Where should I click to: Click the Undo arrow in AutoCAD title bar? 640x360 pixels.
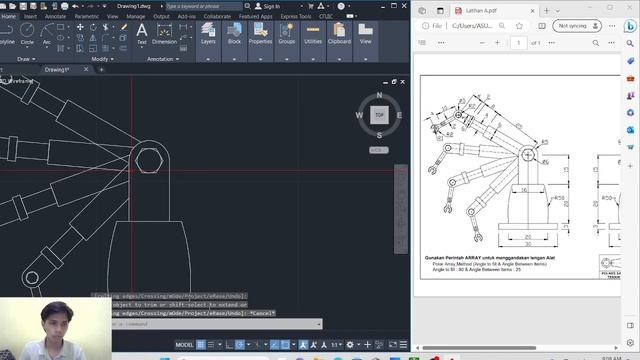[x=76, y=6]
